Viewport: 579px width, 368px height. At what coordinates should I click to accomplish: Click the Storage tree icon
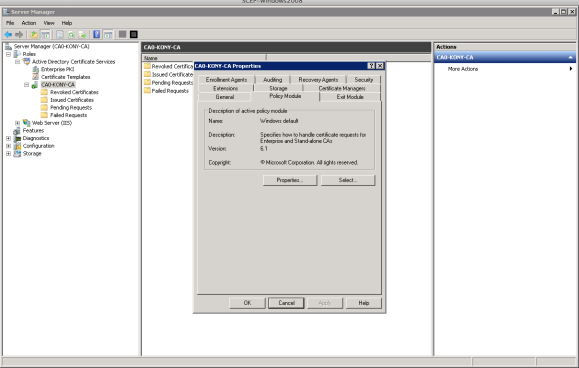coord(17,154)
